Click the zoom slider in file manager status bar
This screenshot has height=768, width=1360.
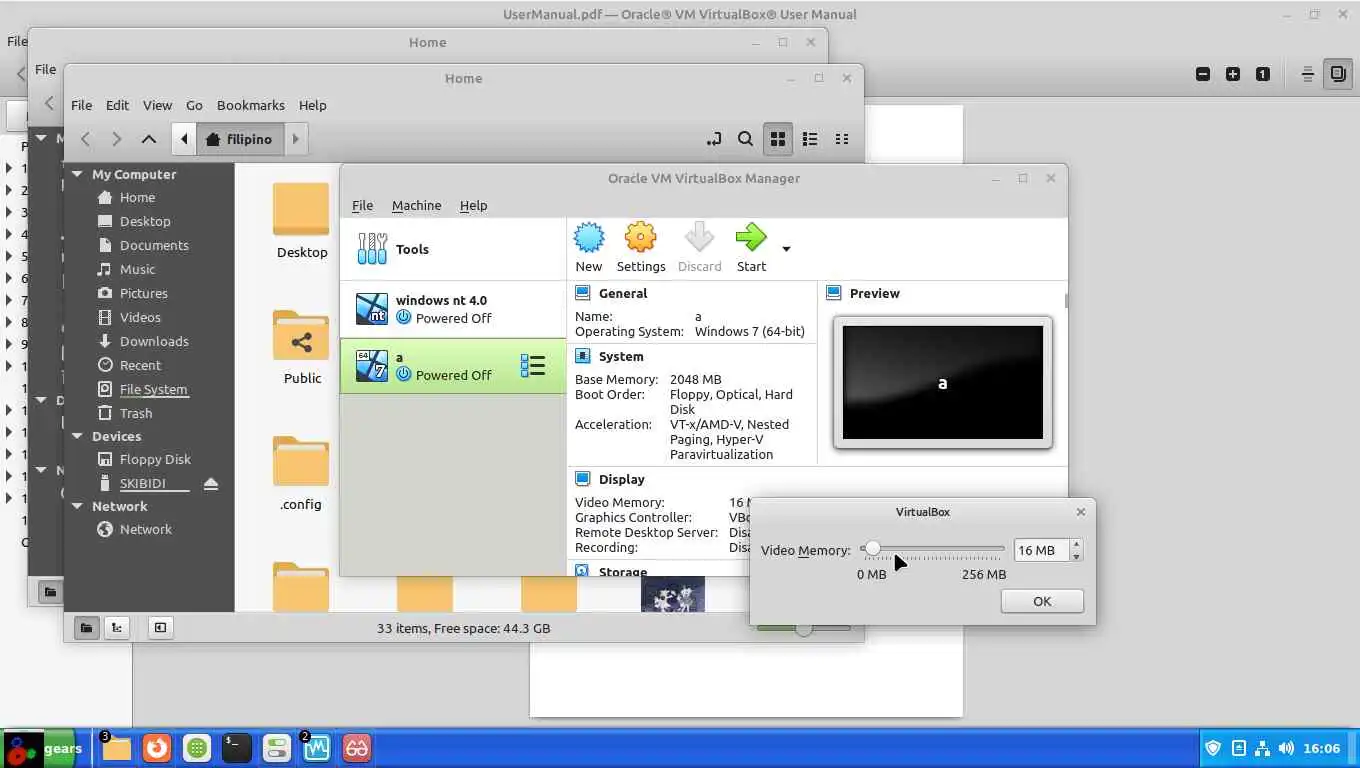pyautogui.click(x=804, y=629)
